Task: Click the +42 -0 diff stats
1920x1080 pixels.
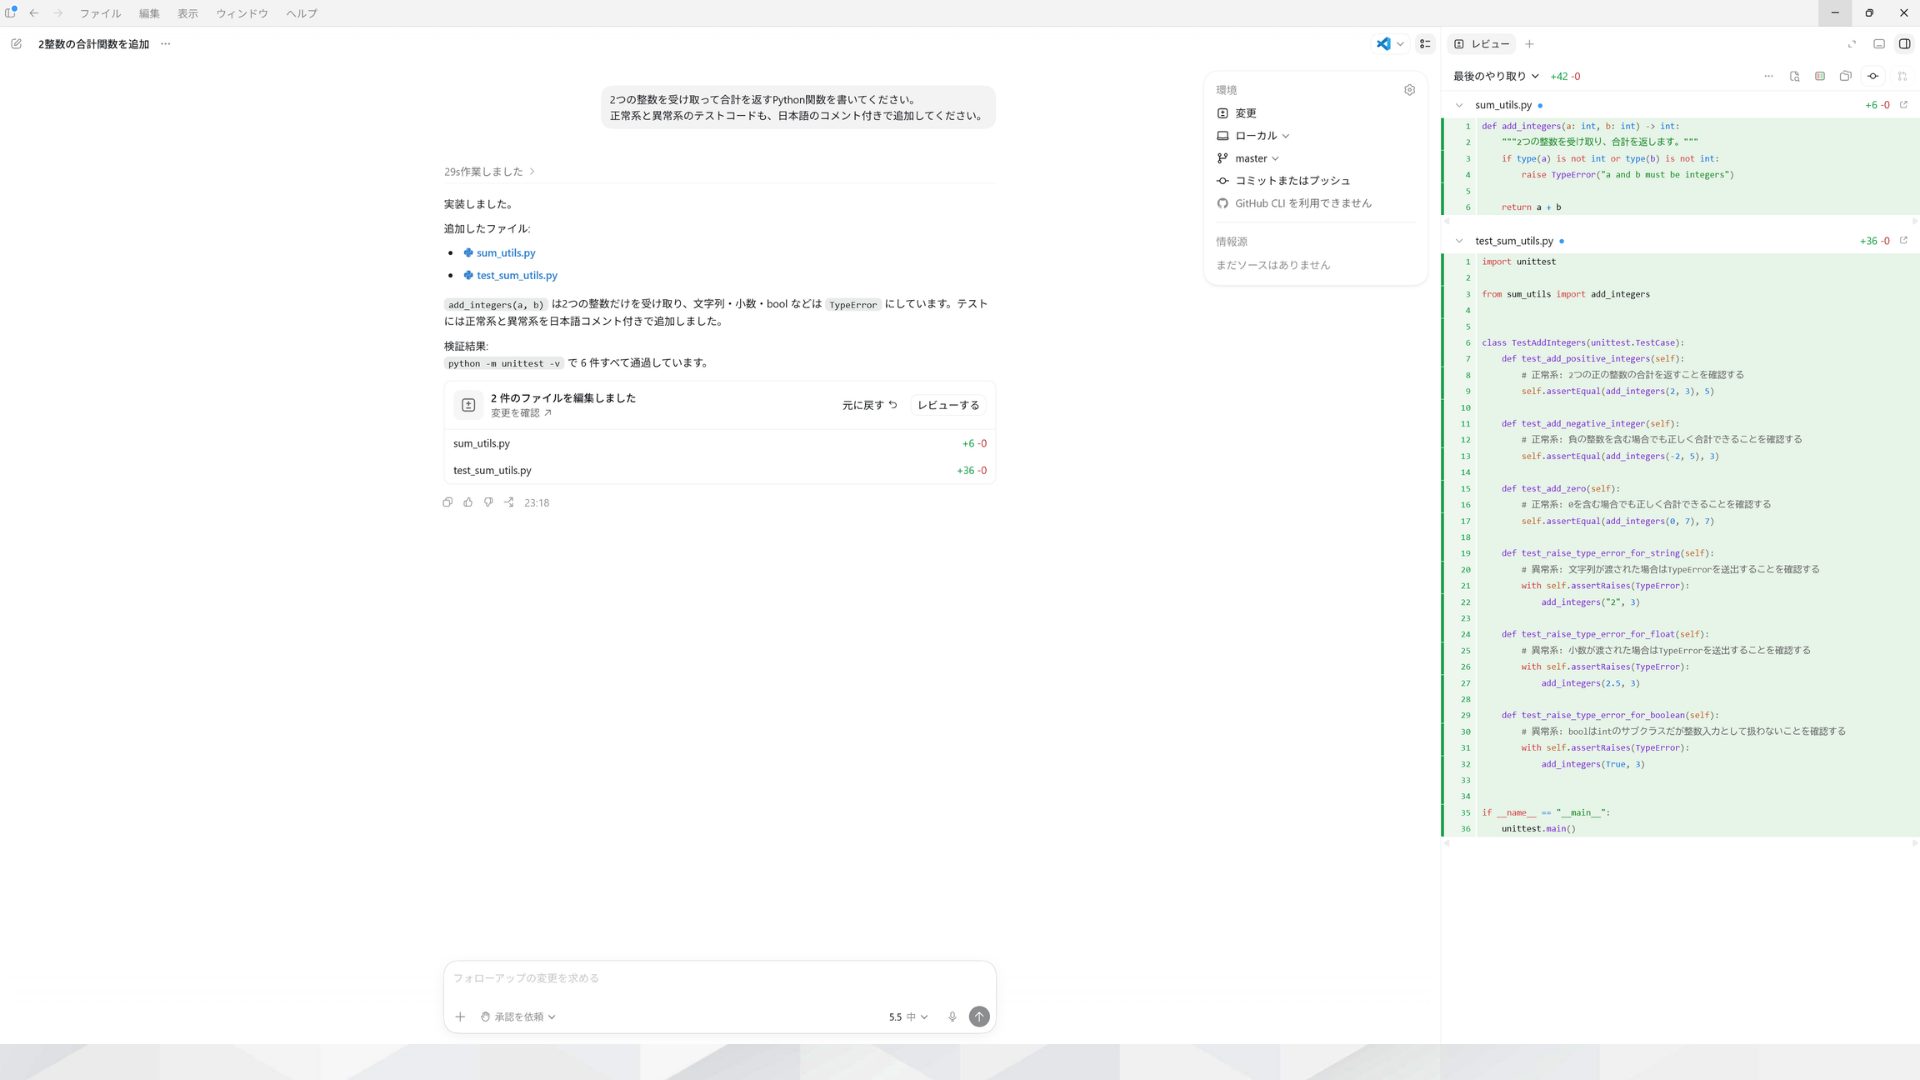Action: pyautogui.click(x=1565, y=76)
